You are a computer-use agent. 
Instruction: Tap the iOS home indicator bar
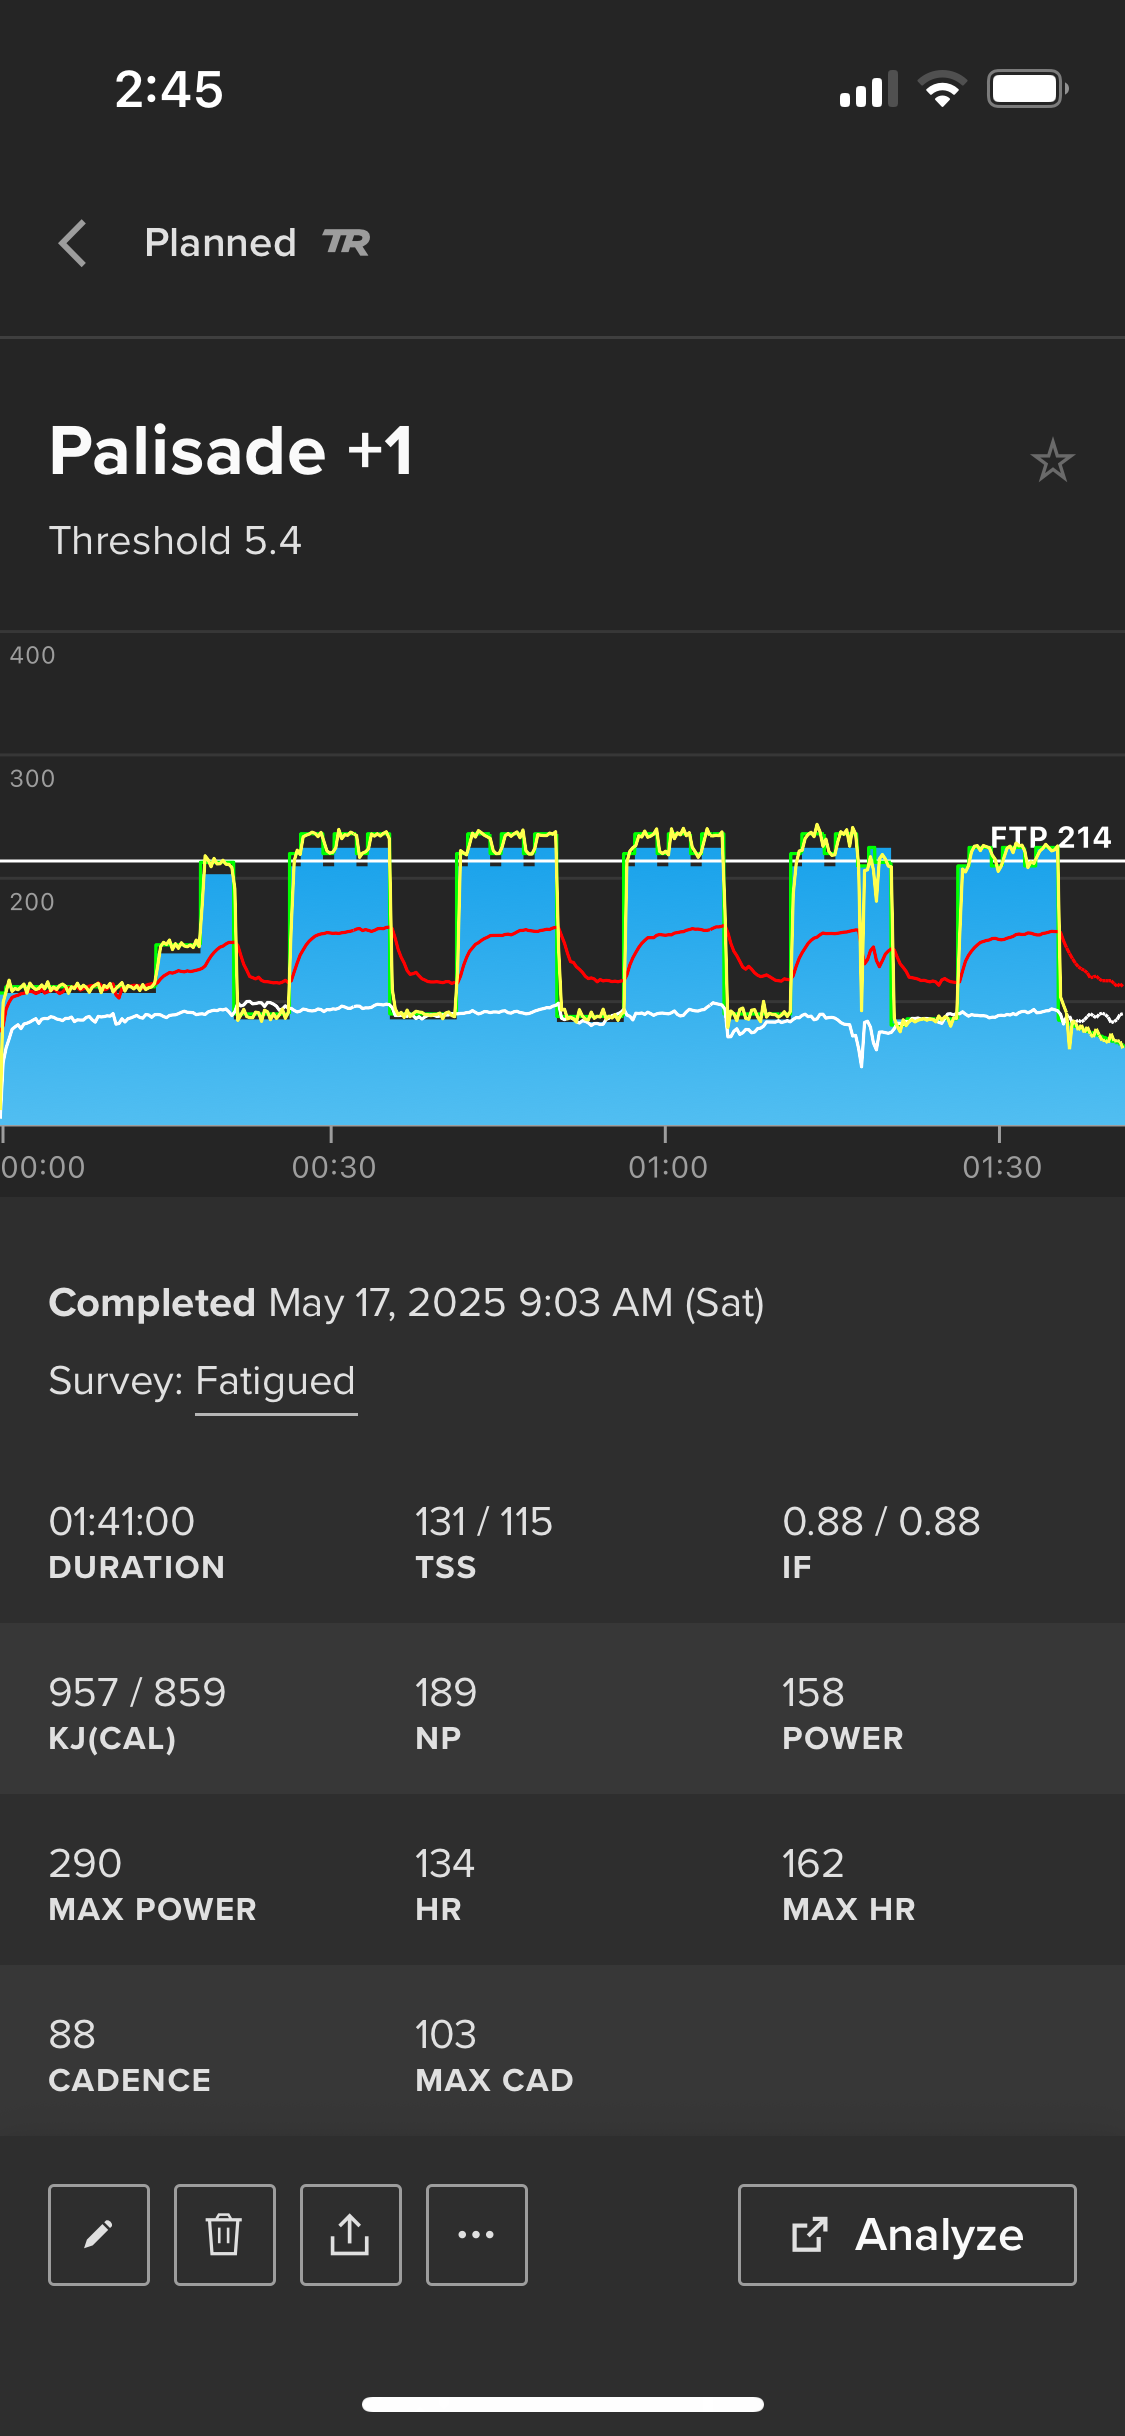coord(563,2404)
